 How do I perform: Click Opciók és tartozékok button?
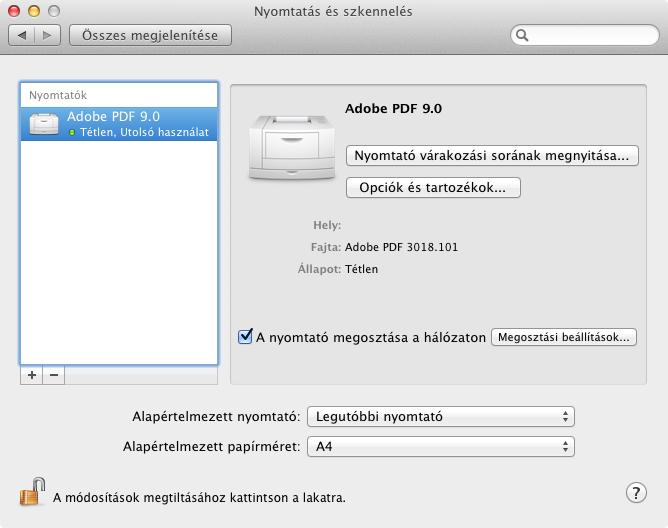click(x=433, y=188)
